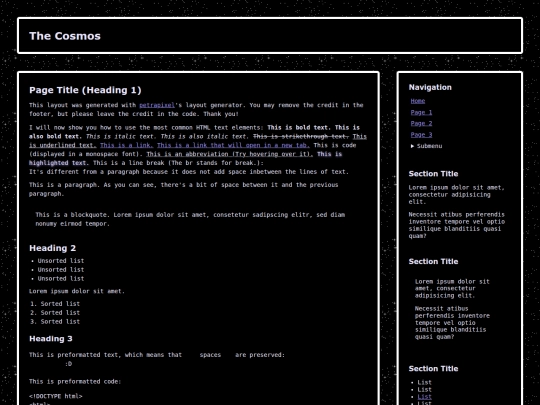The width and height of the screenshot is (540, 405).
Task: Click the Heading 2 title
Action: coord(52,248)
